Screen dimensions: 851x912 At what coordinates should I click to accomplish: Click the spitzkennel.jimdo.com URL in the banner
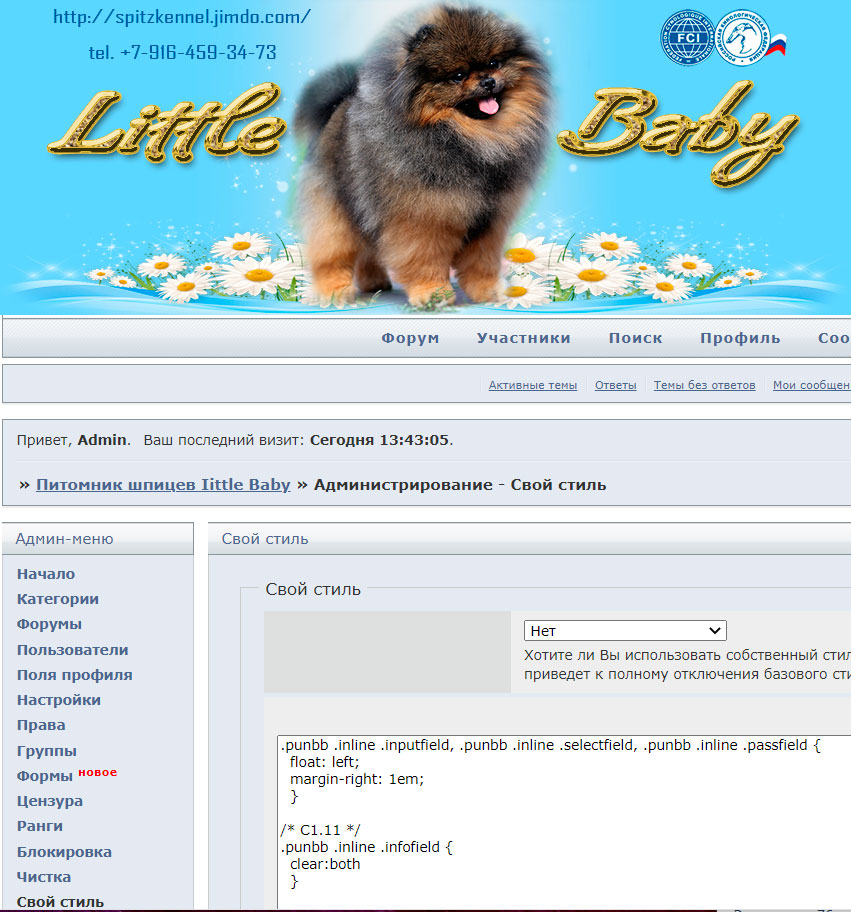[181, 17]
